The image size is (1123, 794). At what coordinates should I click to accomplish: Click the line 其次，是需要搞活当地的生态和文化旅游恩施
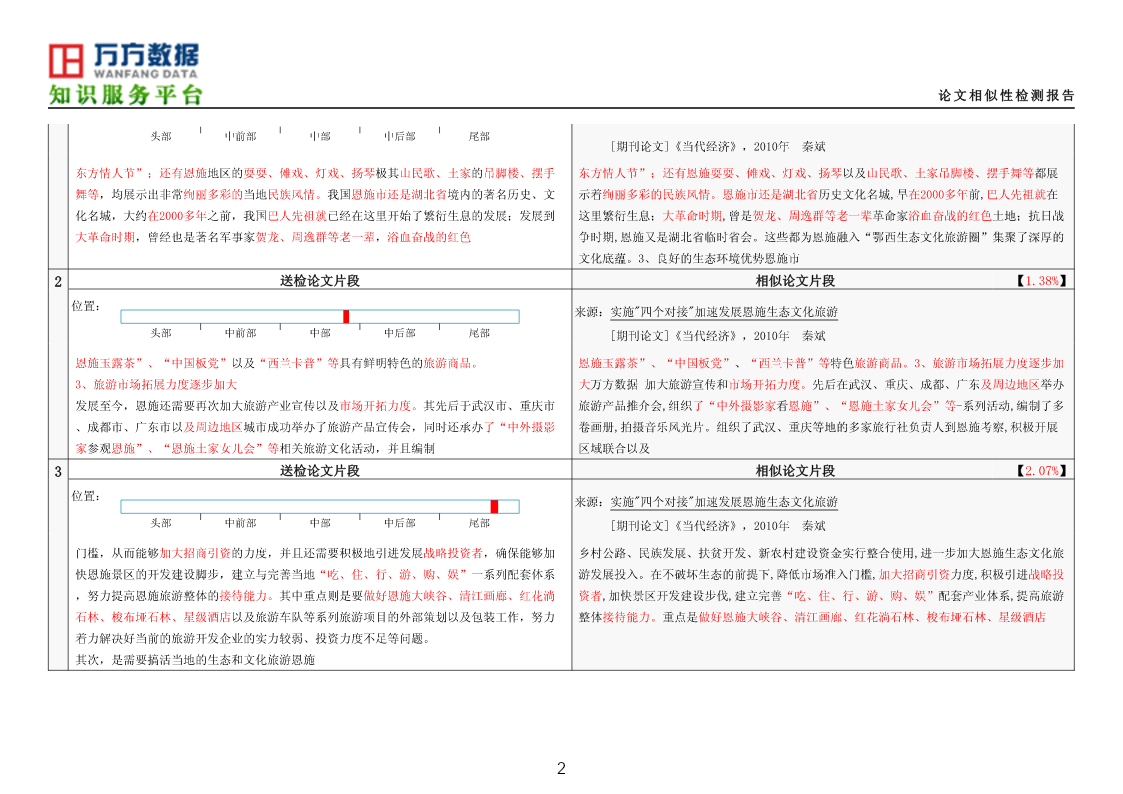tap(195, 659)
